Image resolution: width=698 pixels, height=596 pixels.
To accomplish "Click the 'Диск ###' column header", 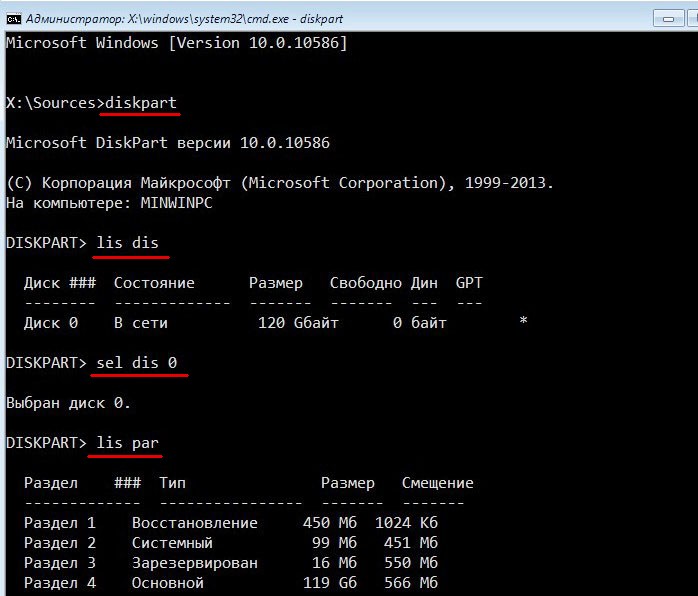I will coord(60,283).
